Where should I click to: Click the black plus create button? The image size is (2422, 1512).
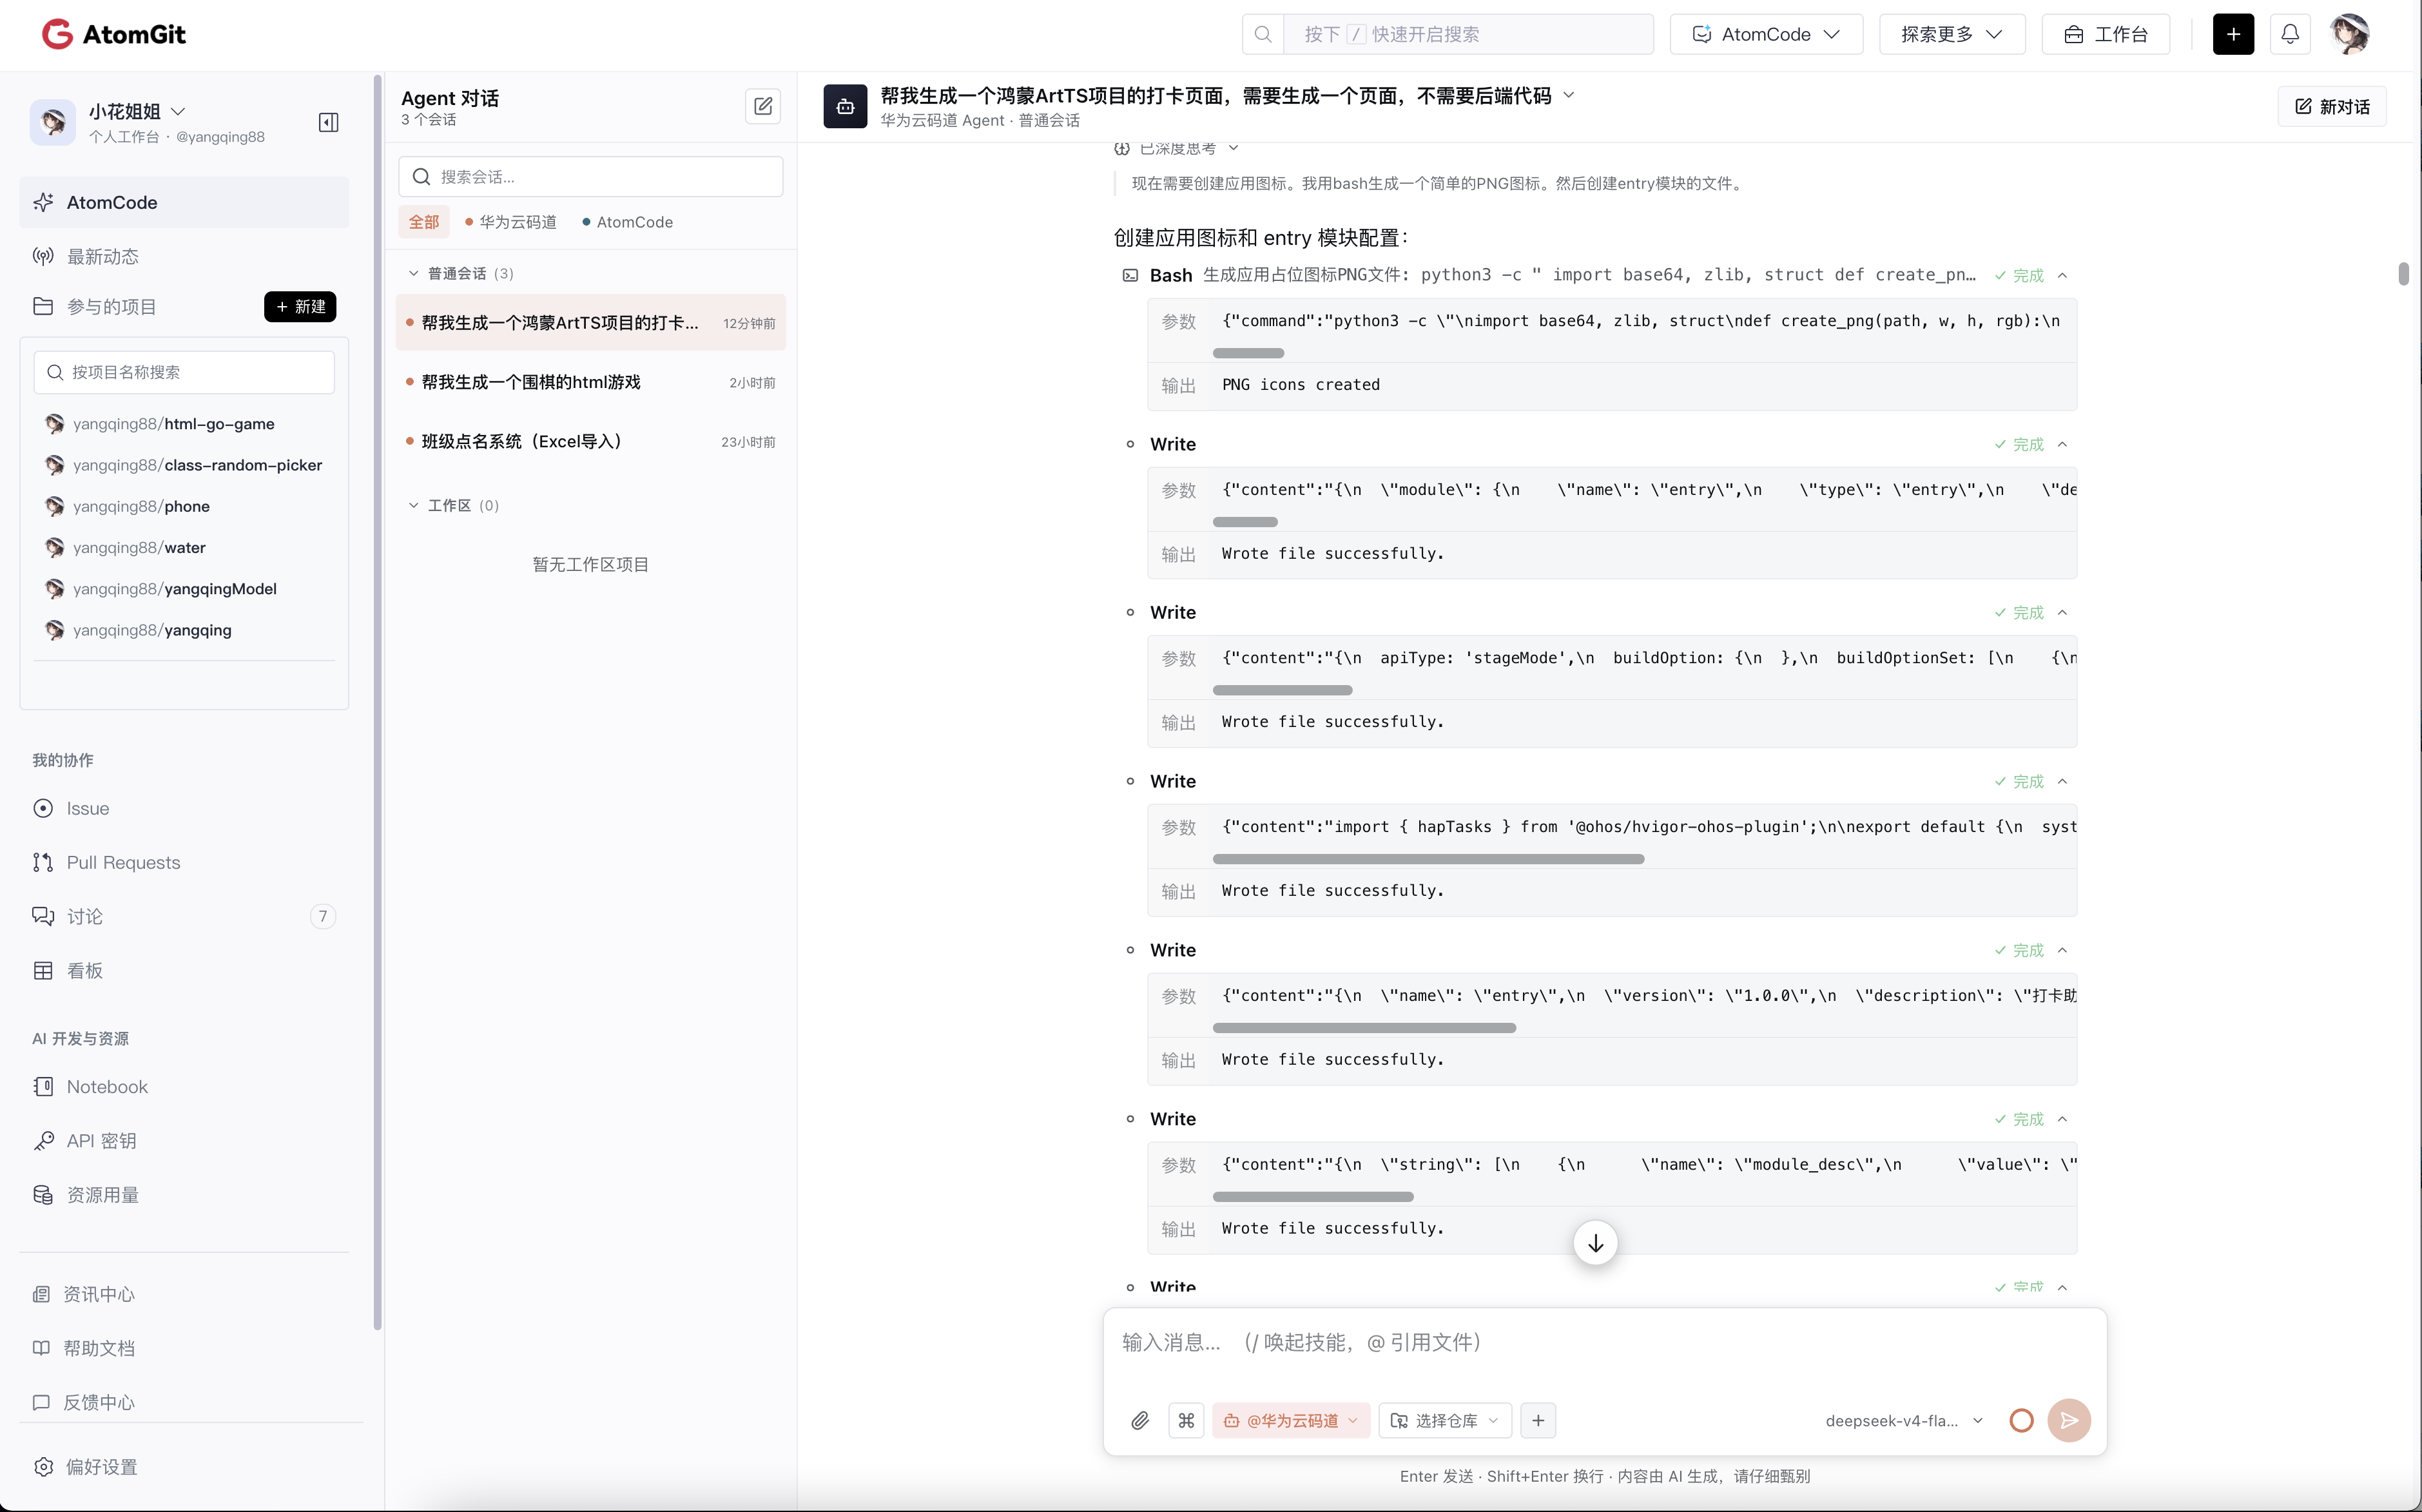[2233, 34]
